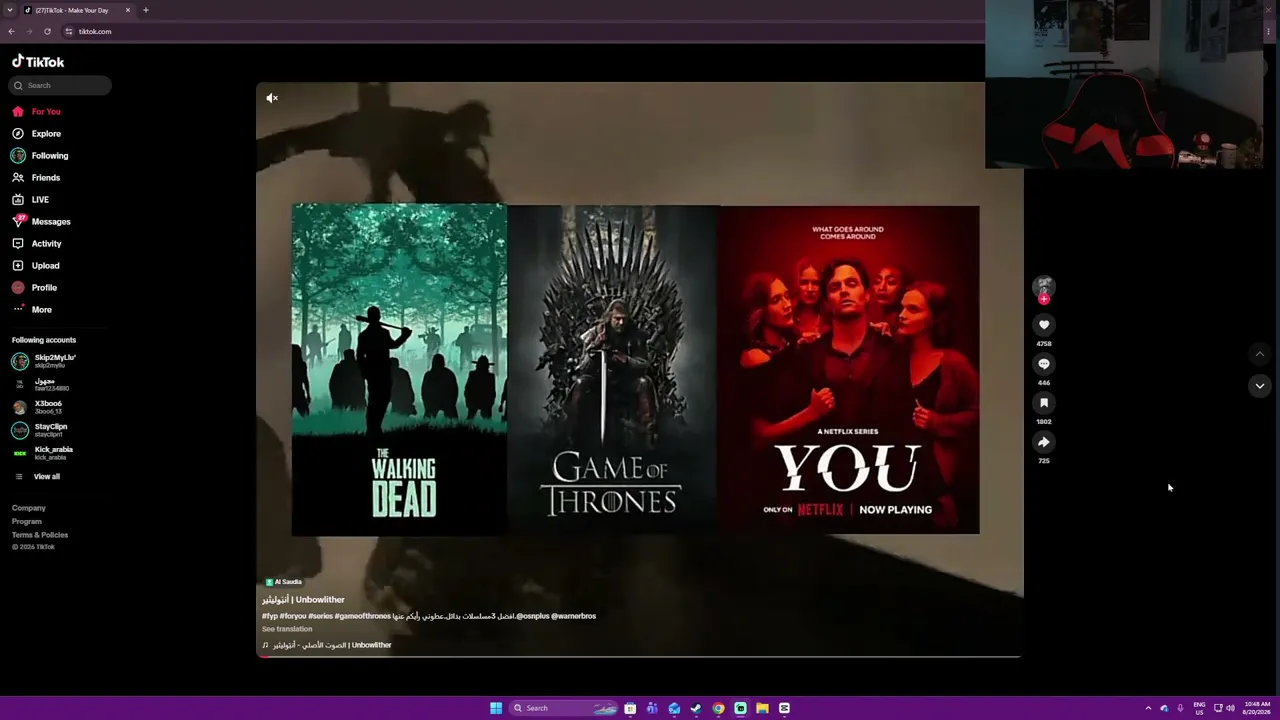Click the TikTok logo
This screenshot has height=720, width=1280.
[38, 62]
